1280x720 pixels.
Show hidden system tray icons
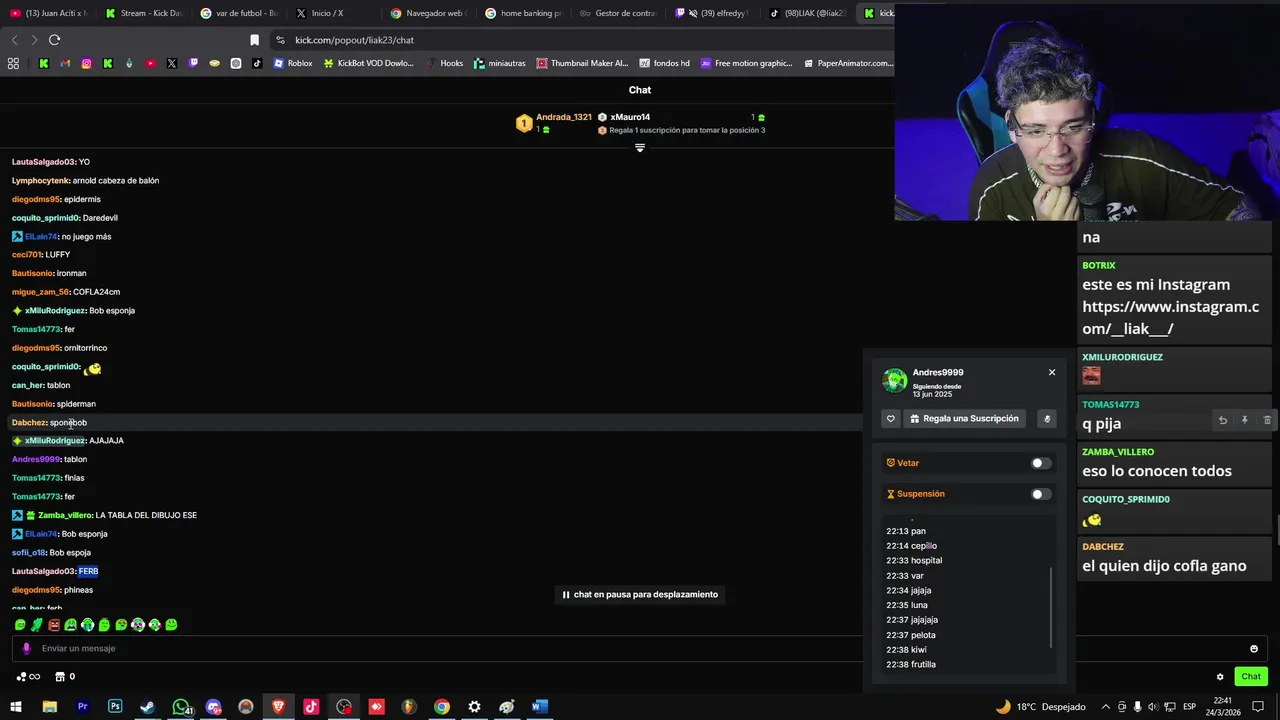1106,707
